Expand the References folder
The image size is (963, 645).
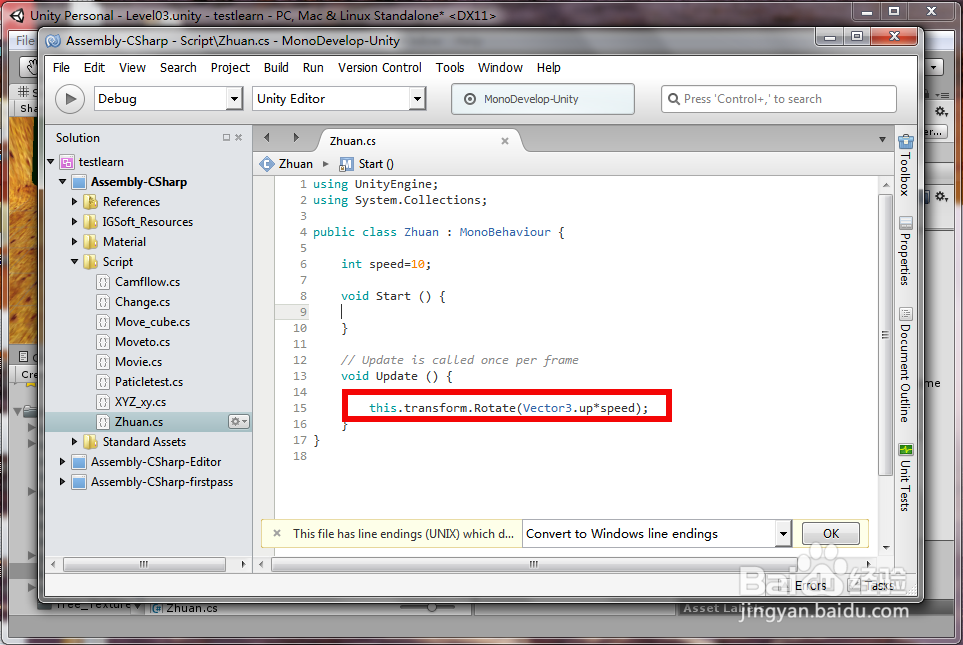pos(74,201)
